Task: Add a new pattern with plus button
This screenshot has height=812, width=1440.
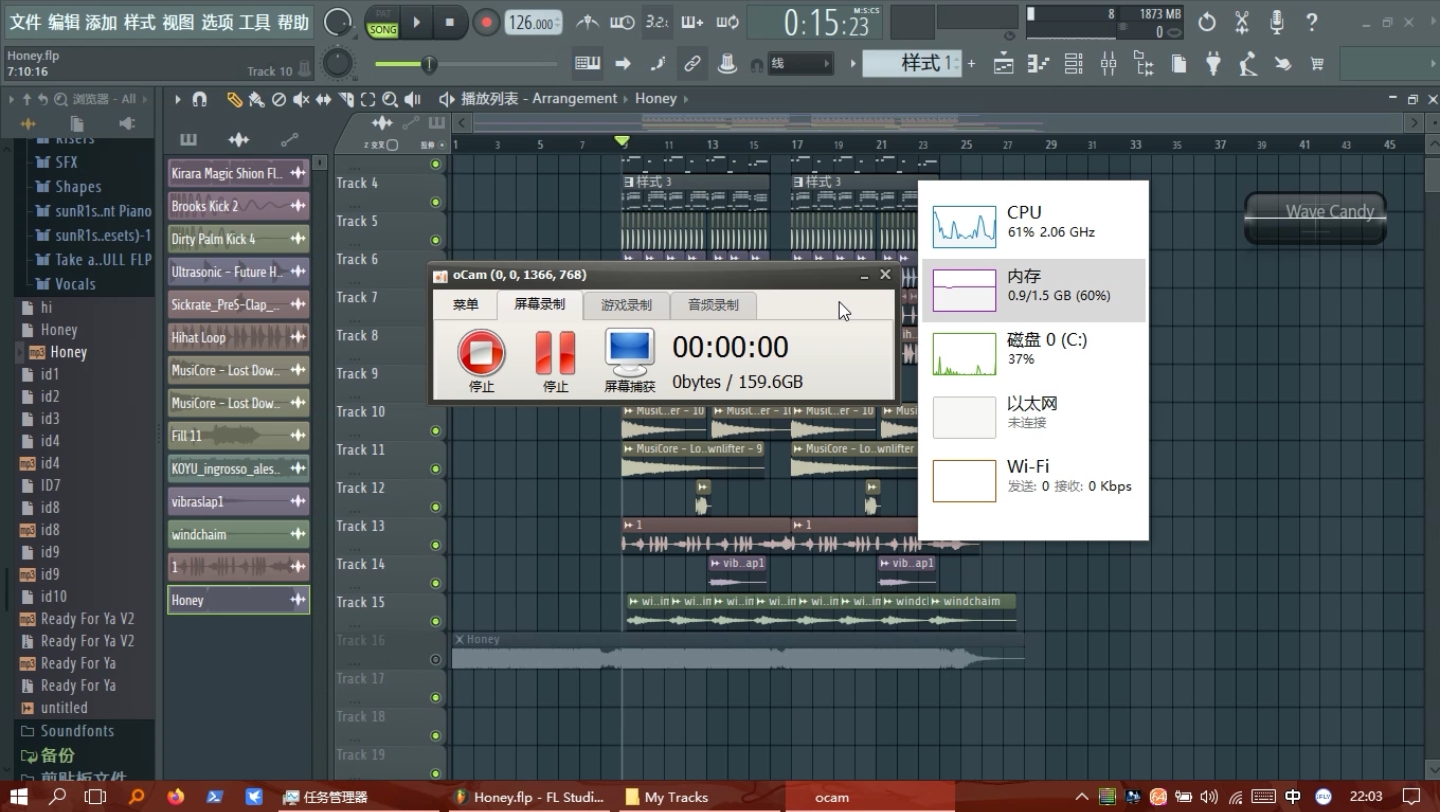Action: [x=971, y=64]
